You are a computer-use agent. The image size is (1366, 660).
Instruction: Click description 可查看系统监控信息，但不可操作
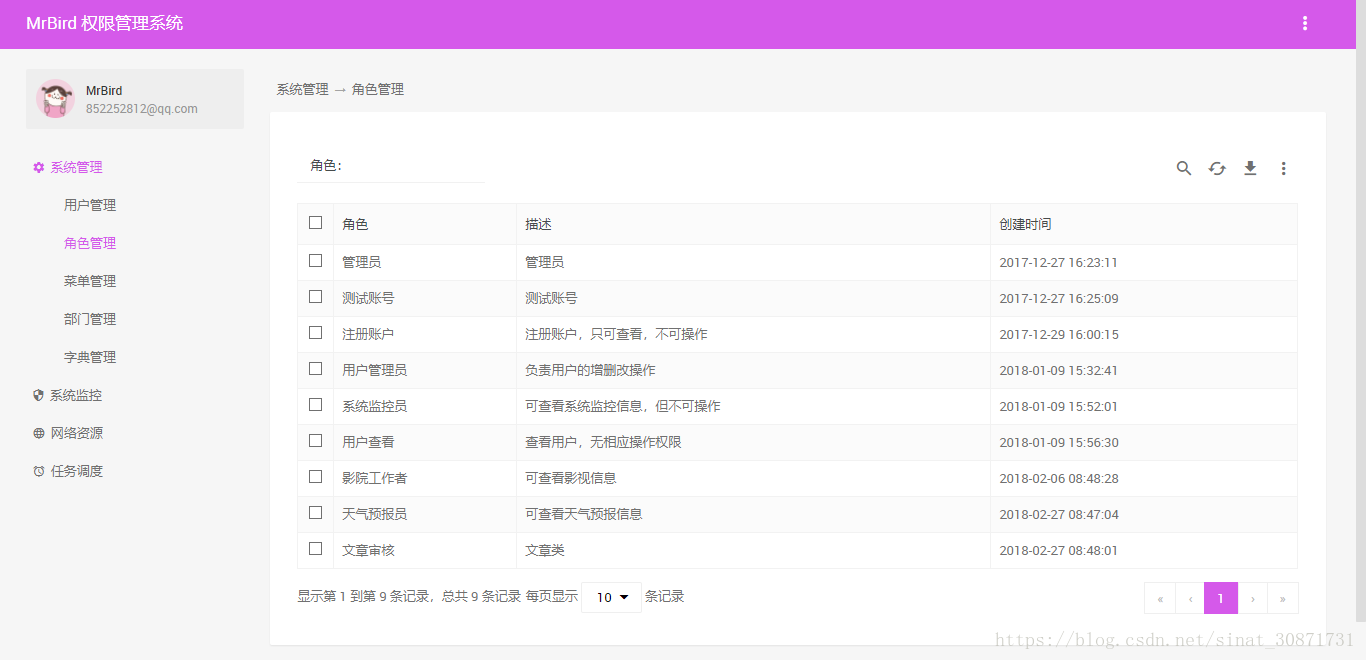(x=623, y=406)
